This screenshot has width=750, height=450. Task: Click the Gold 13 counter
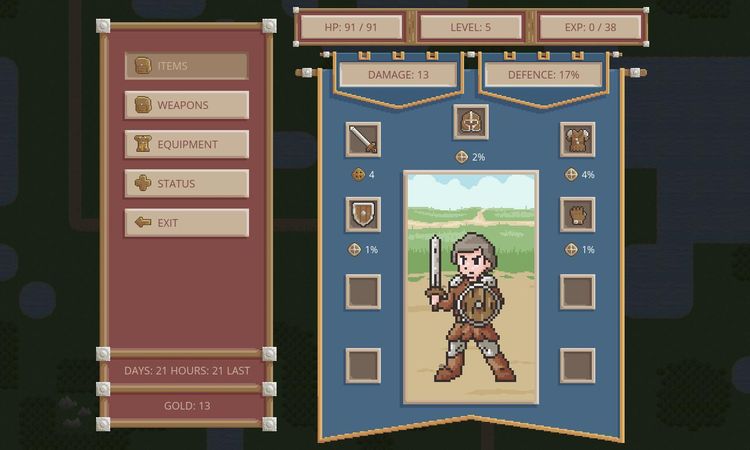[x=187, y=406]
